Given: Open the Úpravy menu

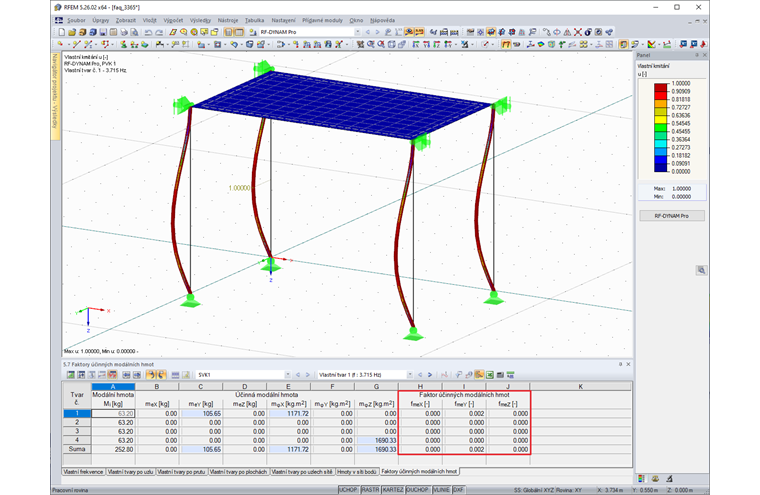Looking at the screenshot, I should point(100,20).
